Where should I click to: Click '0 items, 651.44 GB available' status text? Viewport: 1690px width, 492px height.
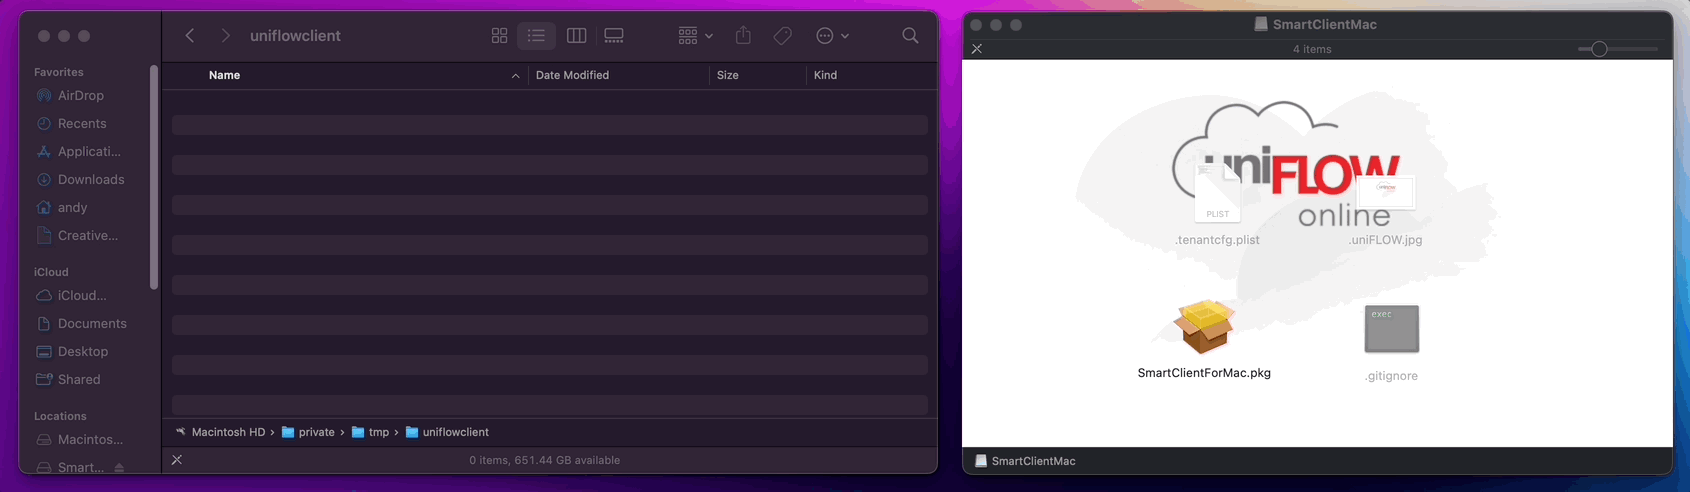pyautogui.click(x=545, y=460)
